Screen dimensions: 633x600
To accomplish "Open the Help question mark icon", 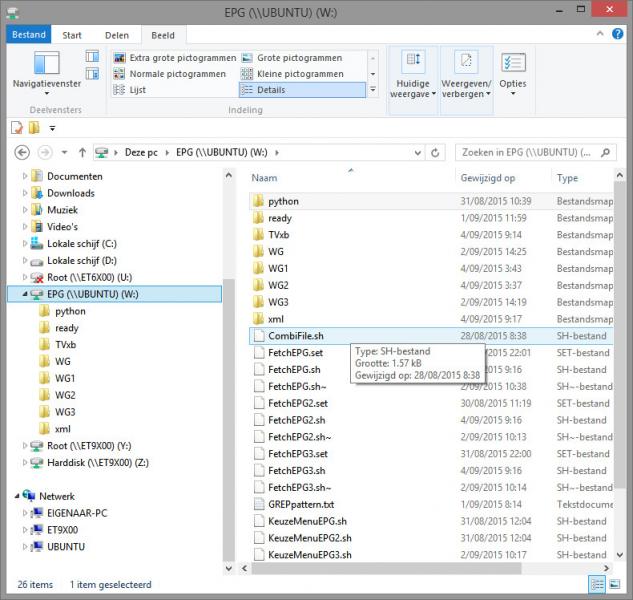I will 620,35.
